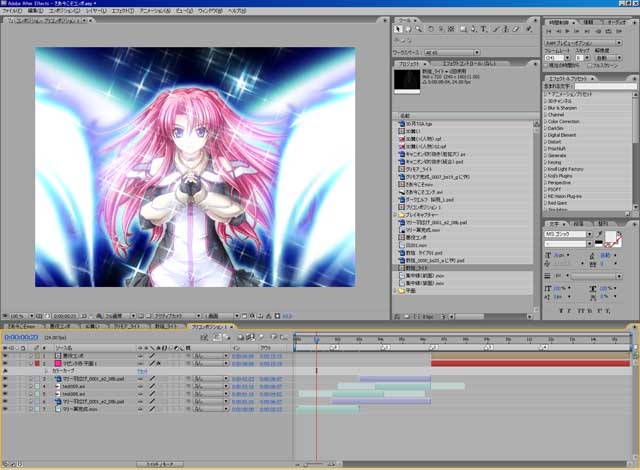Toggle visibility of test009.avi layer 4
Image resolution: width=640 pixels, height=470 pixels.
tap(5, 386)
